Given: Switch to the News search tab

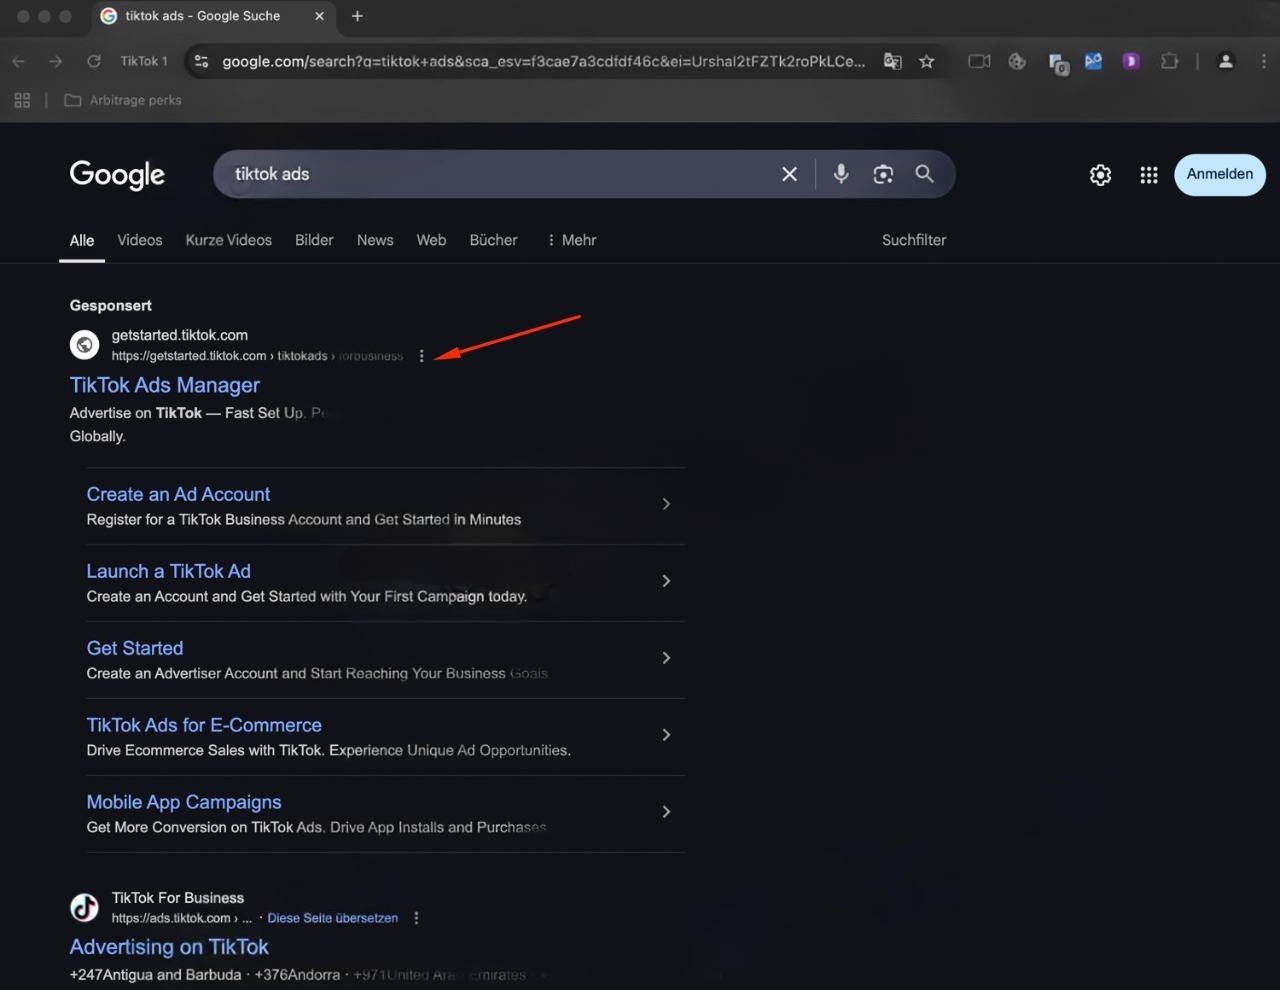Looking at the screenshot, I should click(375, 240).
